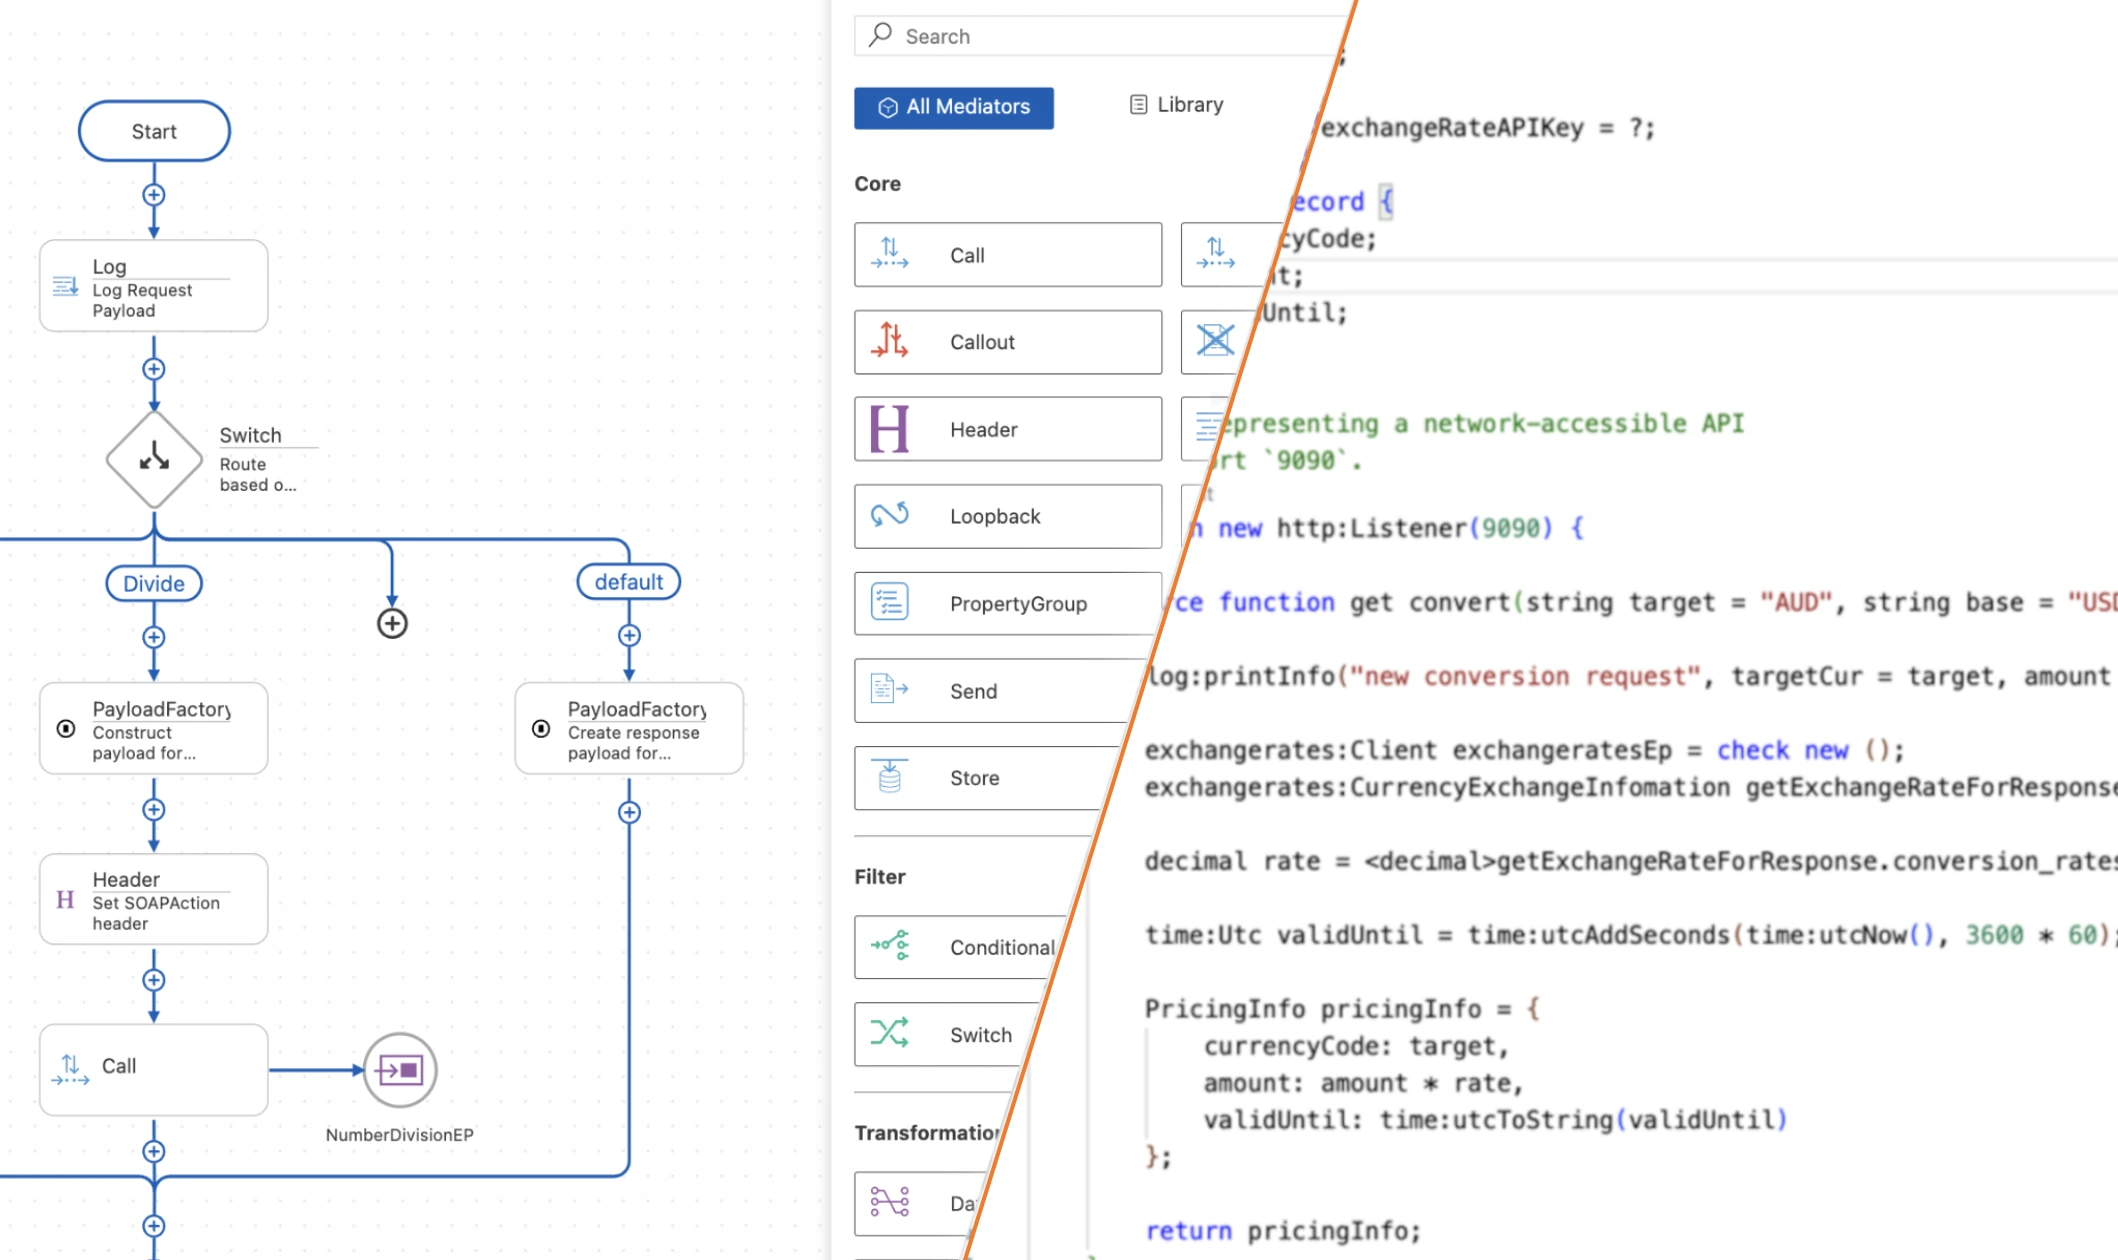Click the Conditional green icon
This screenshot has width=2118, height=1260.
tap(889, 945)
